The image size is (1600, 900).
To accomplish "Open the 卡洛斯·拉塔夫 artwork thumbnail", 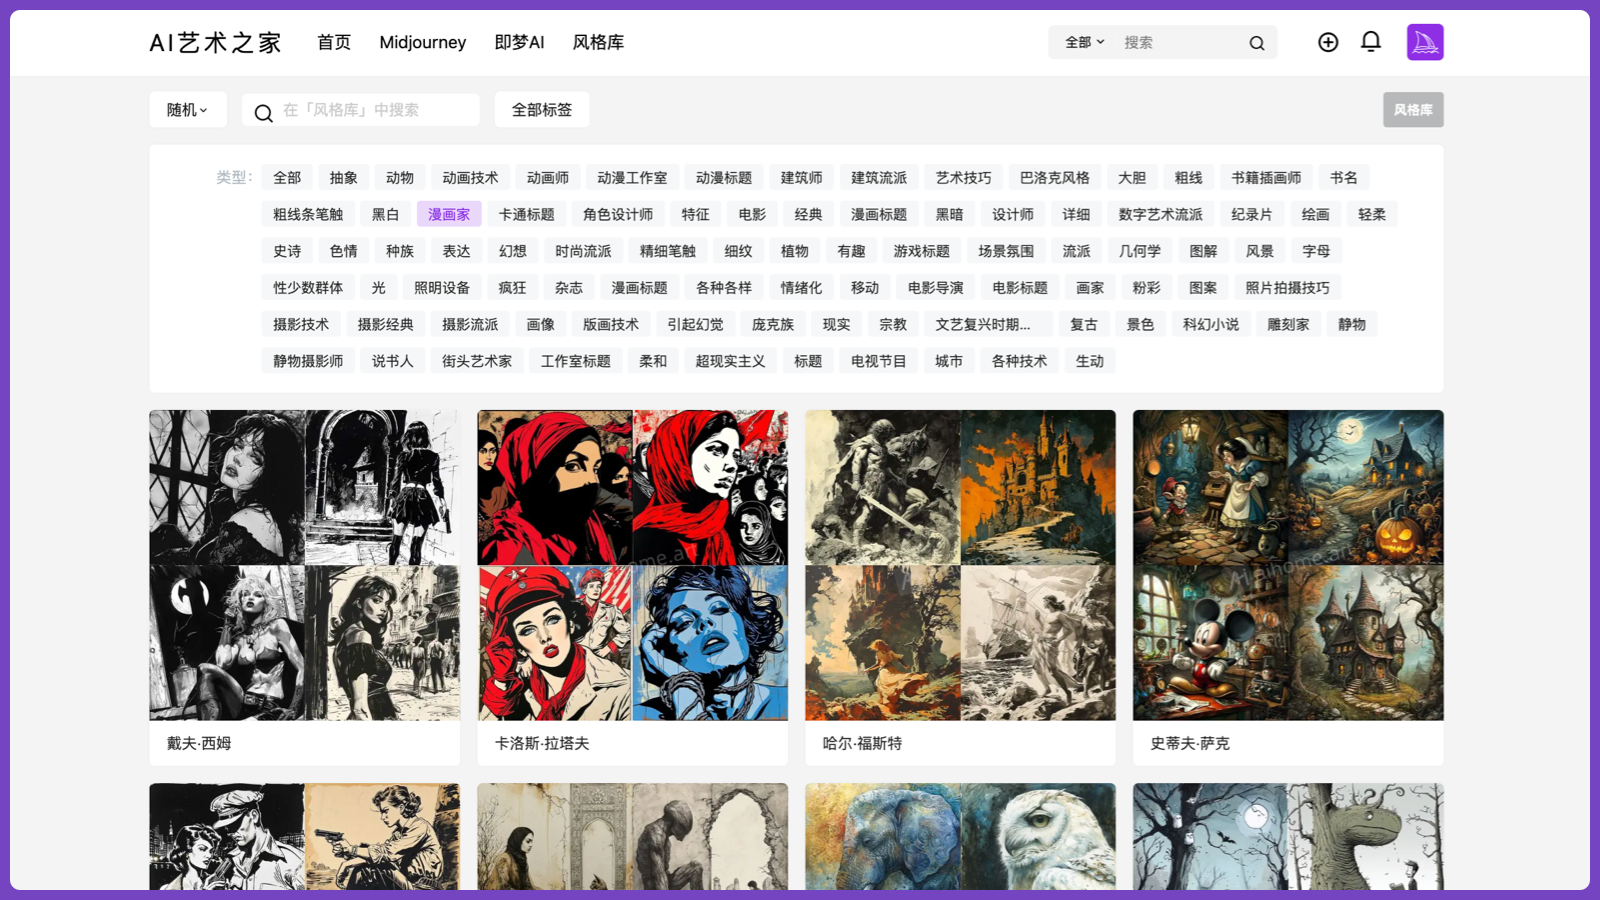I will 633,565.
